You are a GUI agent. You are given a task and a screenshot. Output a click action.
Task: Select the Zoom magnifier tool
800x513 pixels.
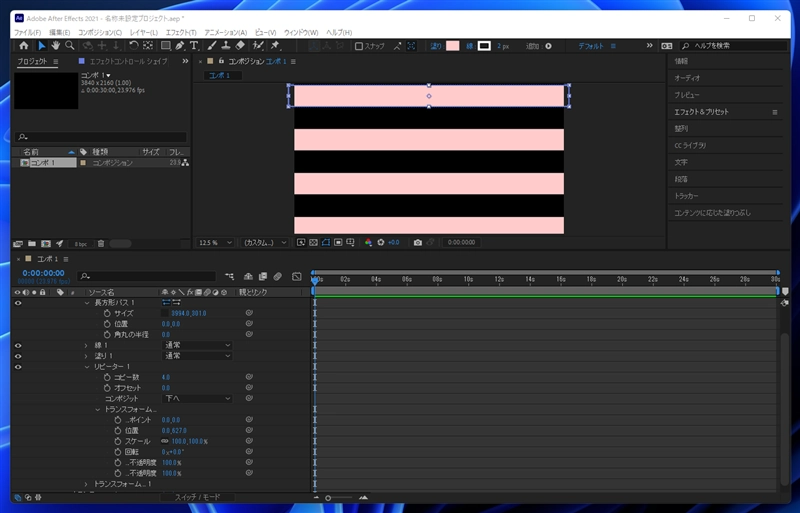pyautogui.click(x=70, y=45)
